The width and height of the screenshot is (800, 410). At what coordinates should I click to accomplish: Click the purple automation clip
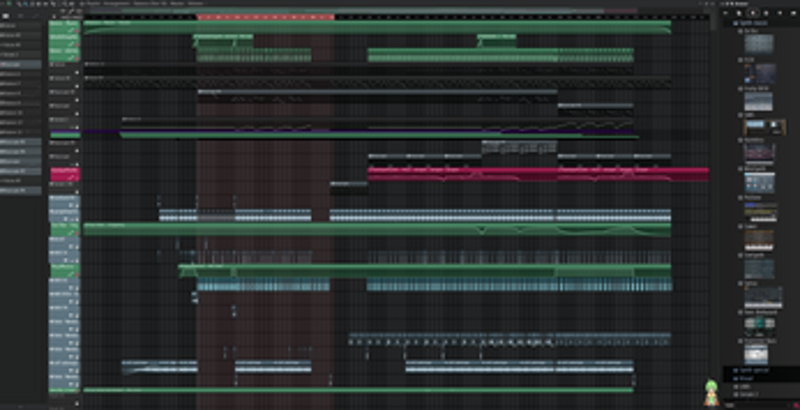pos(300,134)
